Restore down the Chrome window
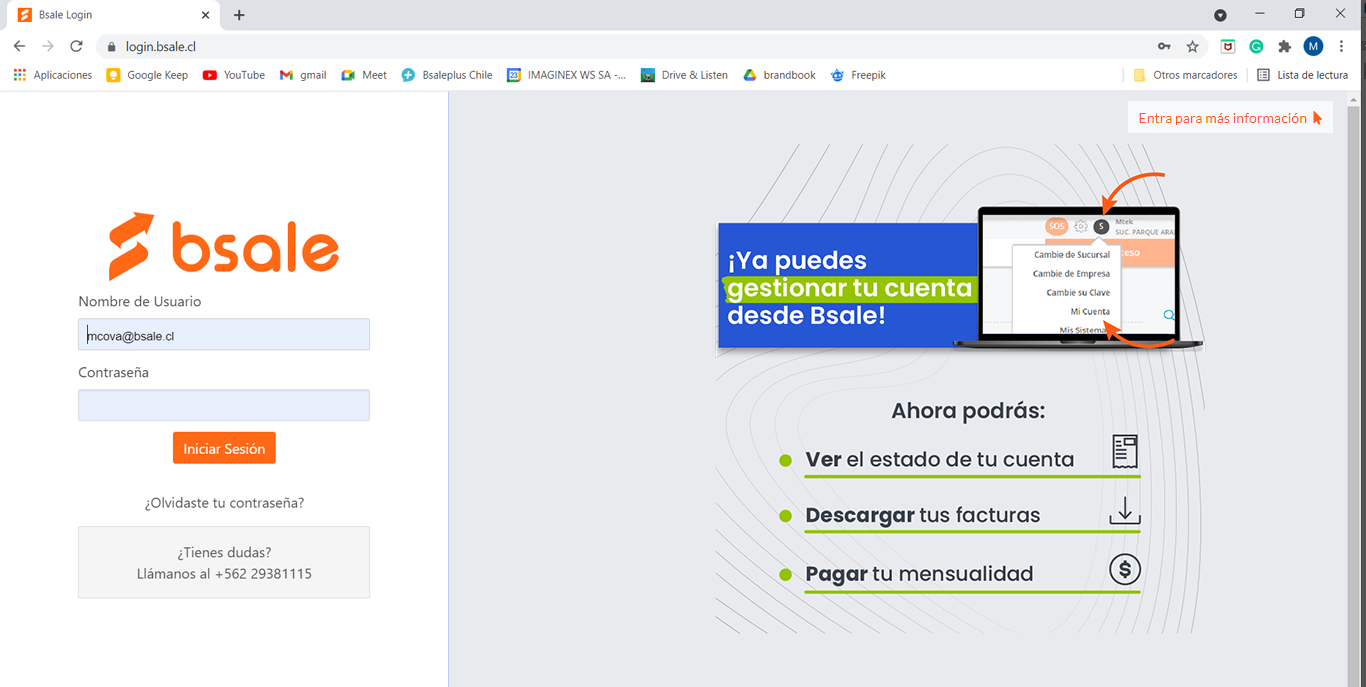 [1299, 14]
